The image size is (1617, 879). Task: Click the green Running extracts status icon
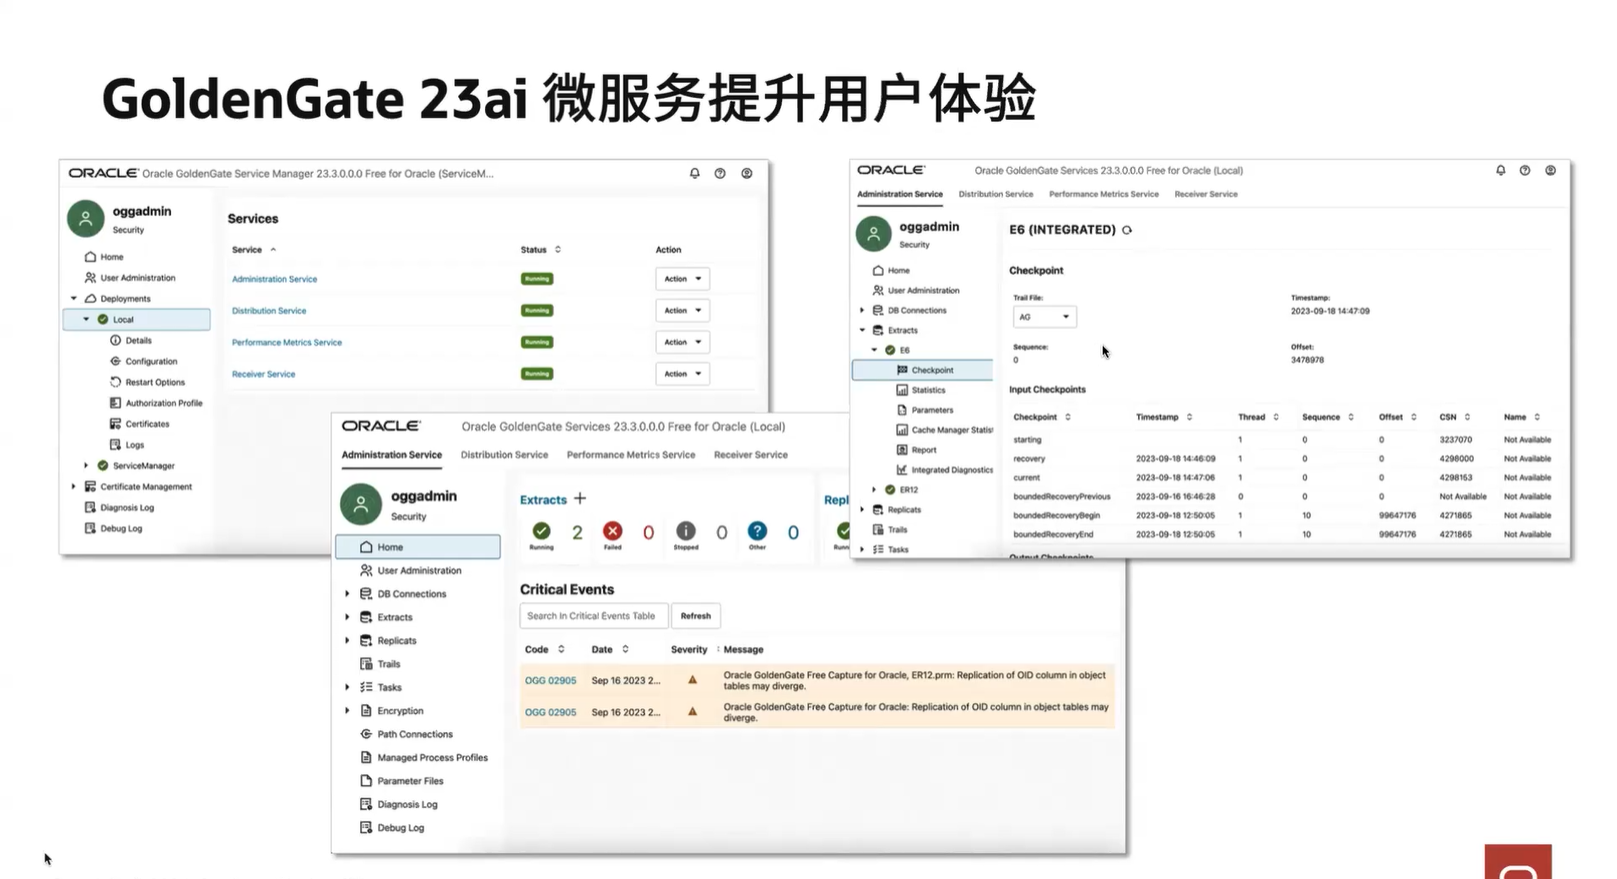pos(541,531)
